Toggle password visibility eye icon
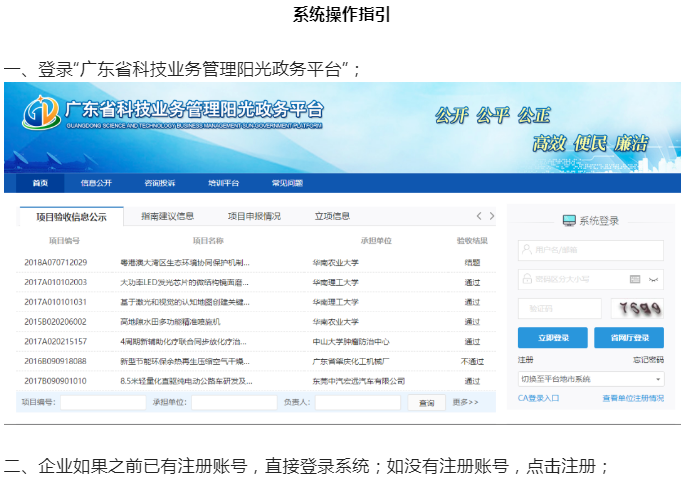The height and width of the screenshot is (477, 687). tap(654, 279)
